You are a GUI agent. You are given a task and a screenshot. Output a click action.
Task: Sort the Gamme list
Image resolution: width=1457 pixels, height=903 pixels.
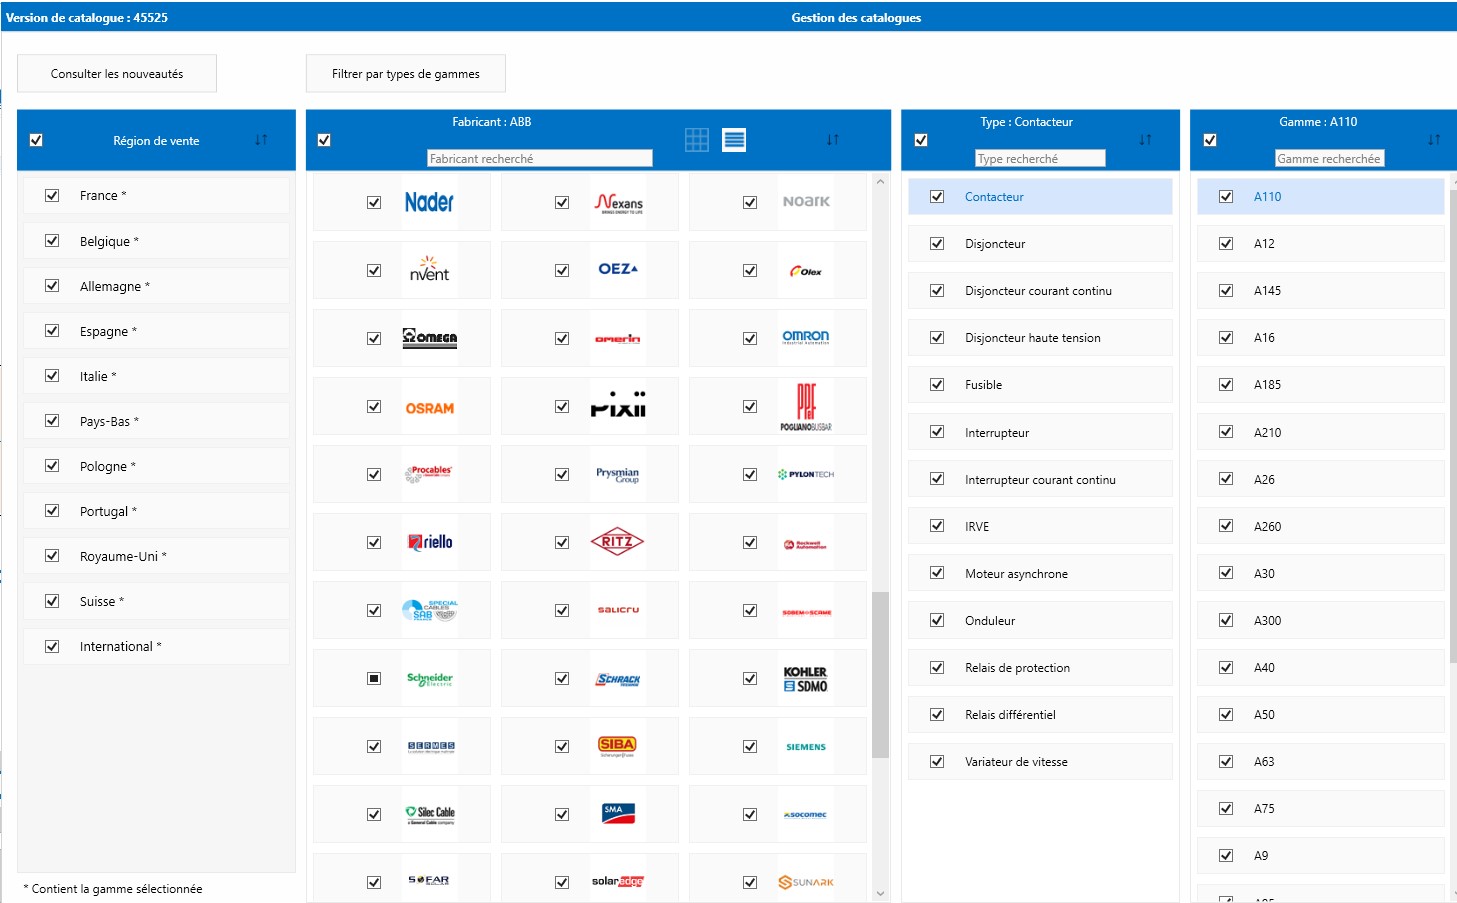click(1434, 140)
